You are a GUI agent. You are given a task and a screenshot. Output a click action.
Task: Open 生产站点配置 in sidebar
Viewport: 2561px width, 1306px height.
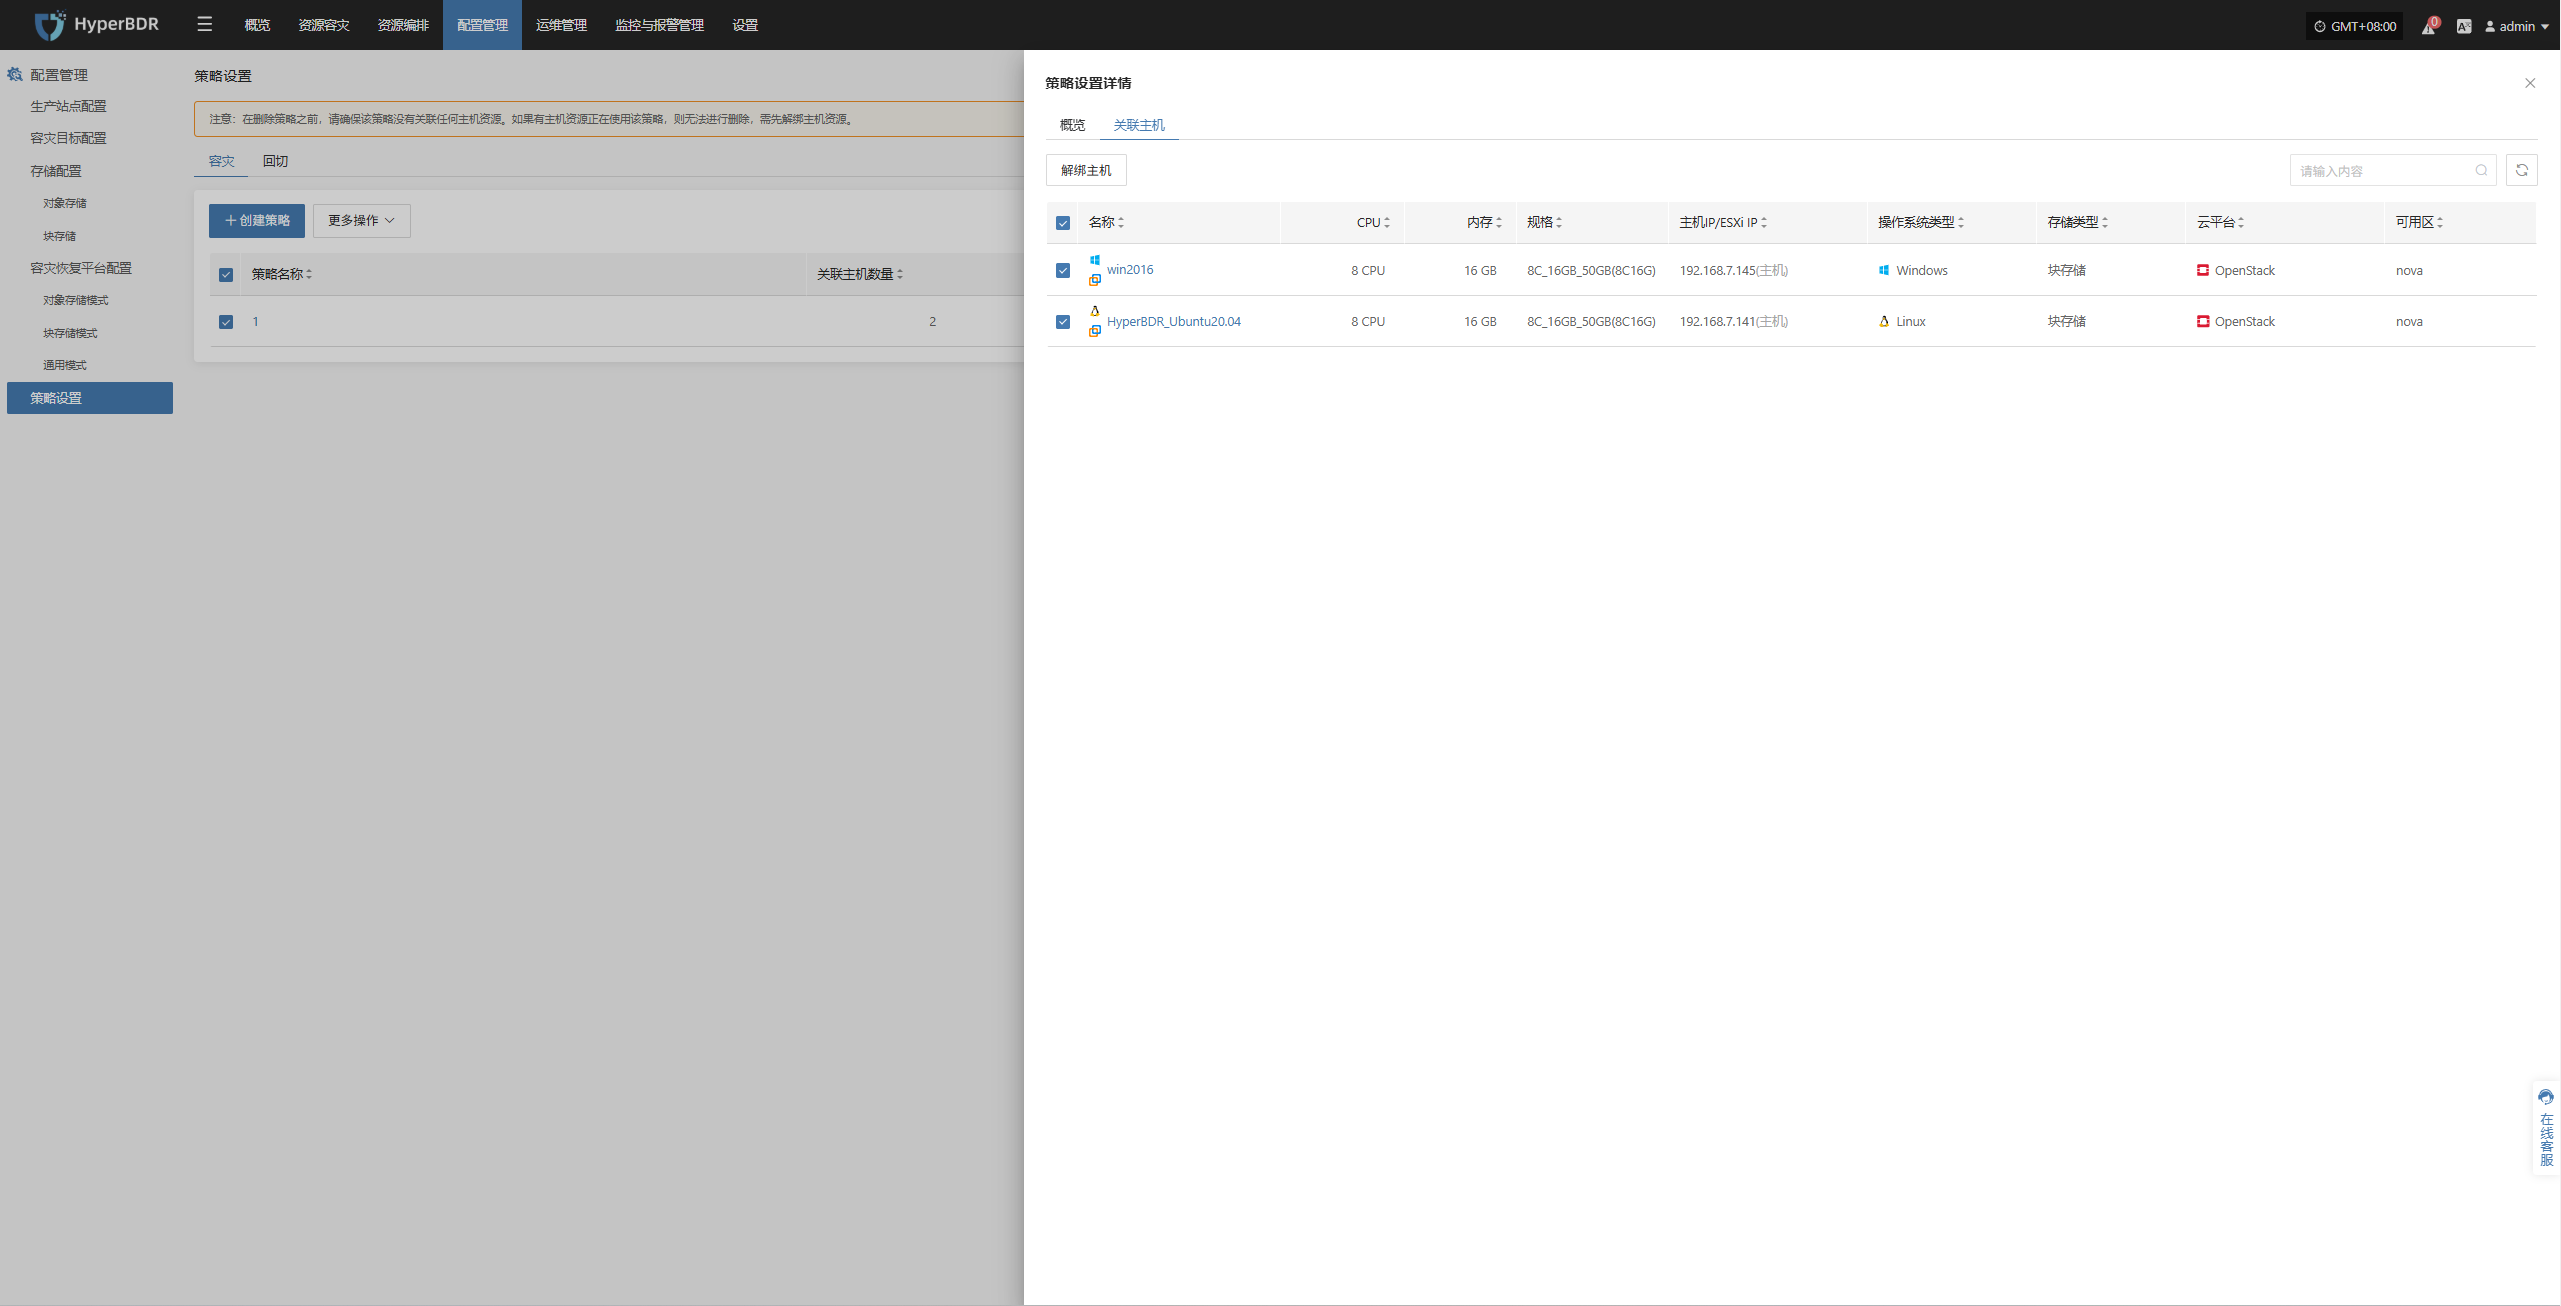coord(68,106)
